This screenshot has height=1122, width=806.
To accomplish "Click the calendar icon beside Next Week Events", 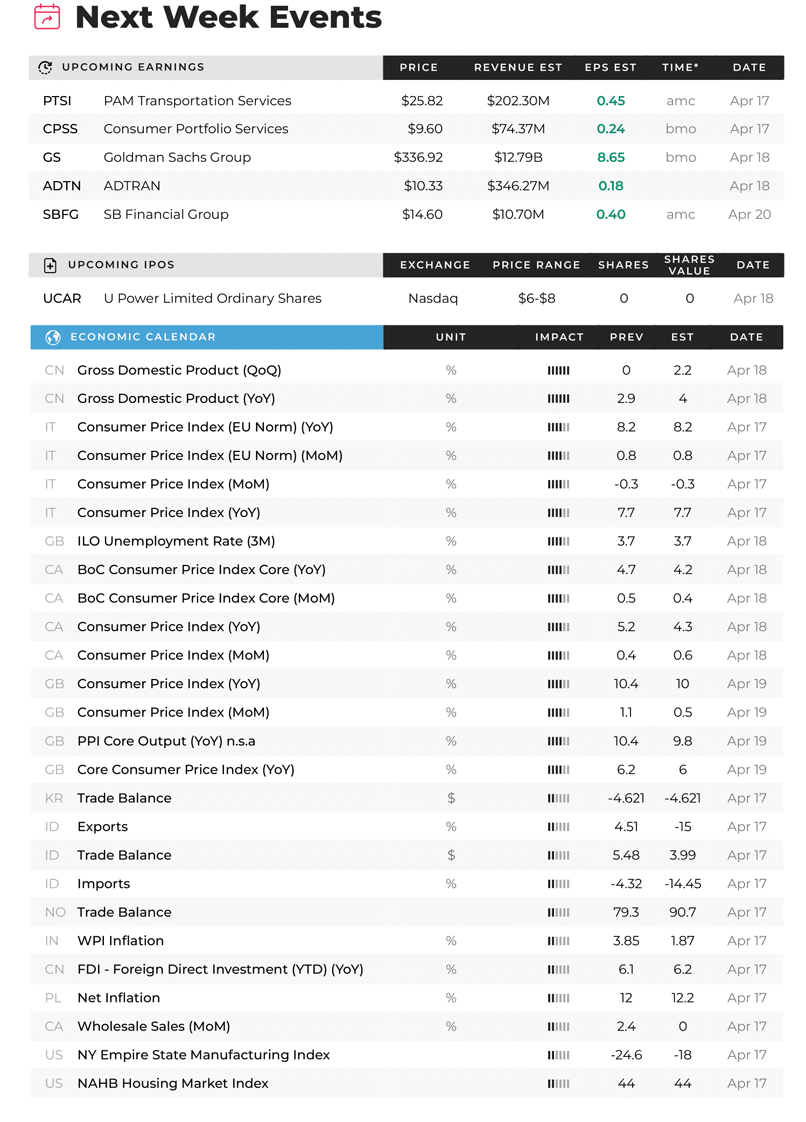I will (47, 16).
